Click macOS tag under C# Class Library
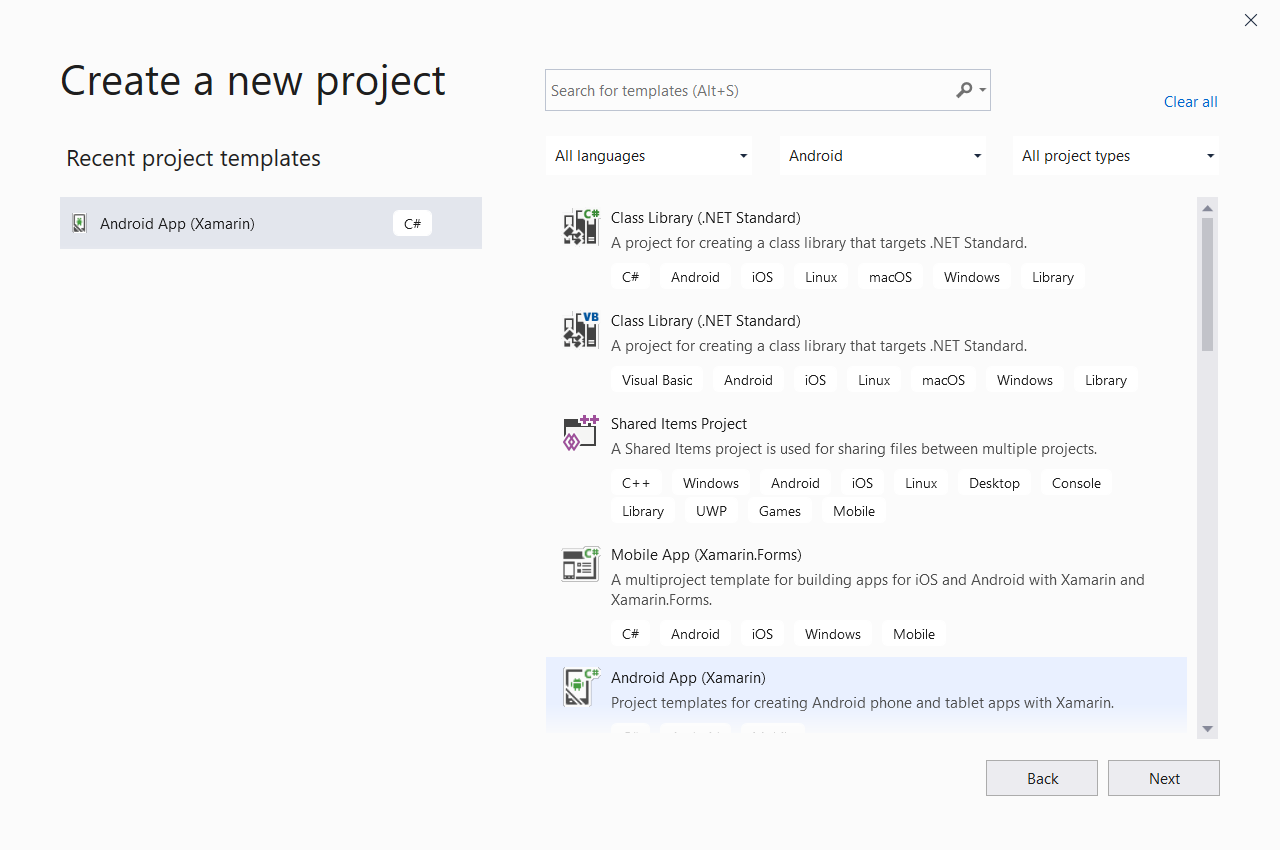The image size is (1280, 850). [890, 277]
